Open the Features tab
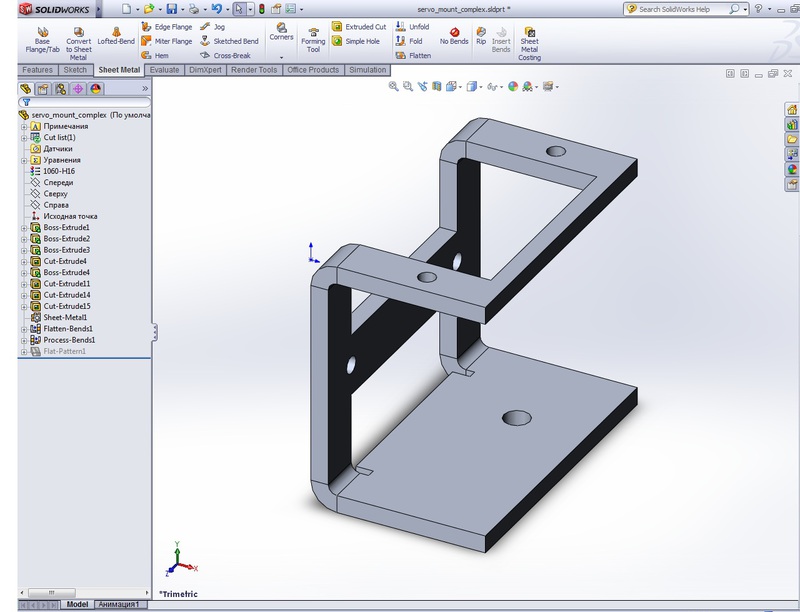 click(x=38, y=70)
